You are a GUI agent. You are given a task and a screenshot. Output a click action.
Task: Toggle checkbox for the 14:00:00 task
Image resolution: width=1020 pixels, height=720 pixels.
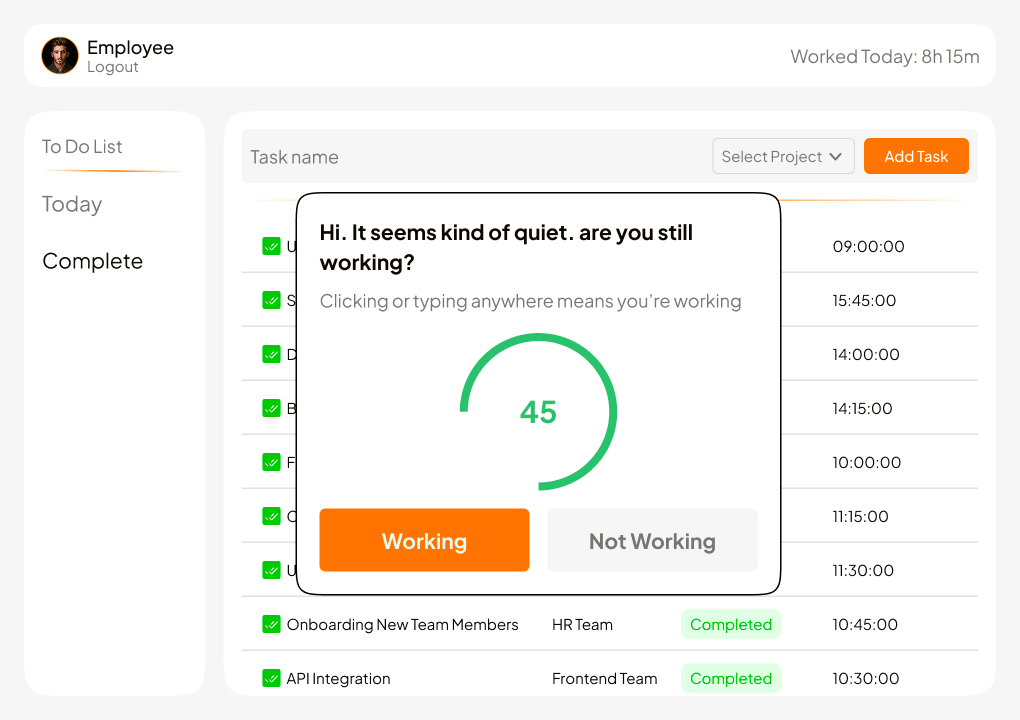(x=271, y=354)
